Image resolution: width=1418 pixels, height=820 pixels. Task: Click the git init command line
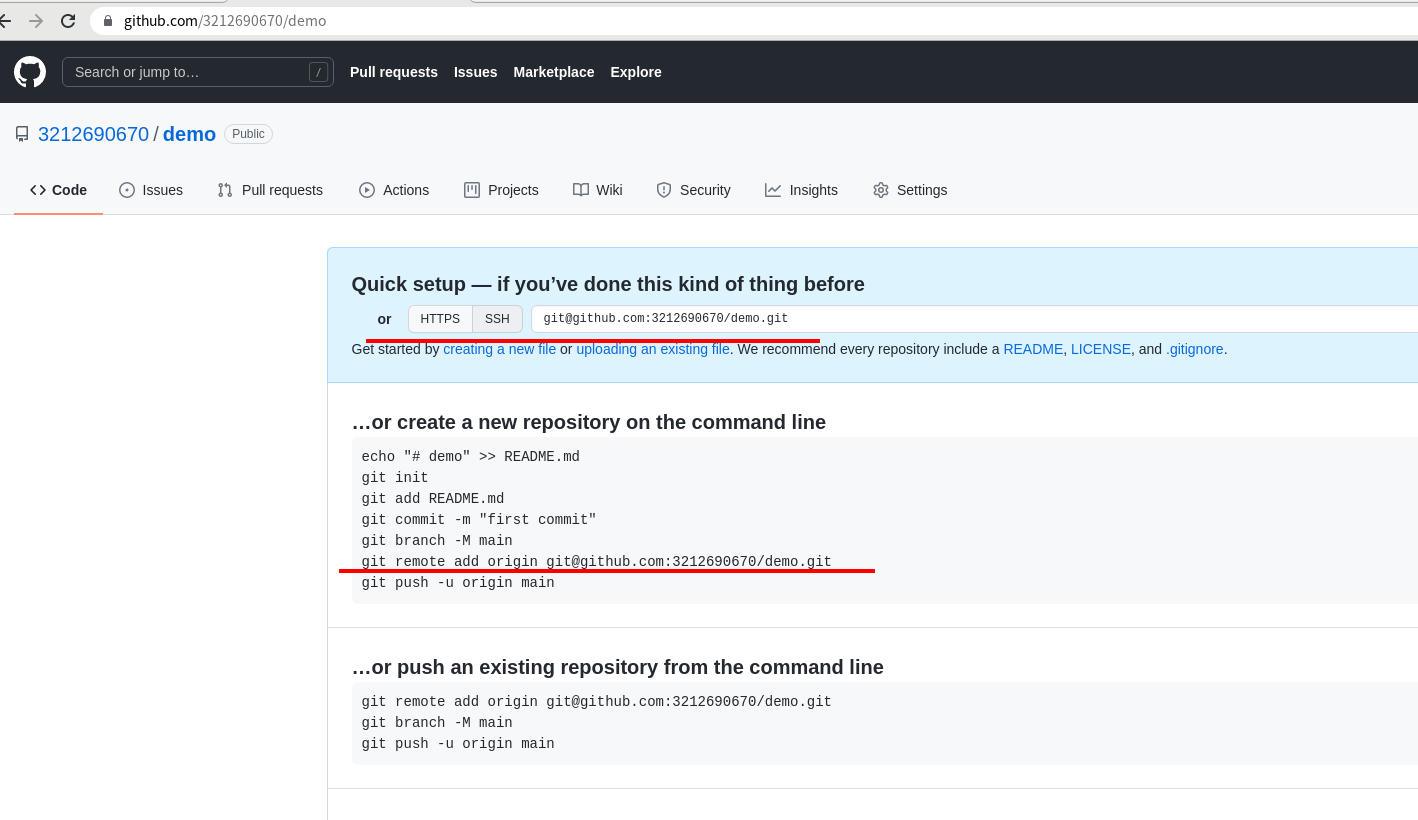click(395, 478)
